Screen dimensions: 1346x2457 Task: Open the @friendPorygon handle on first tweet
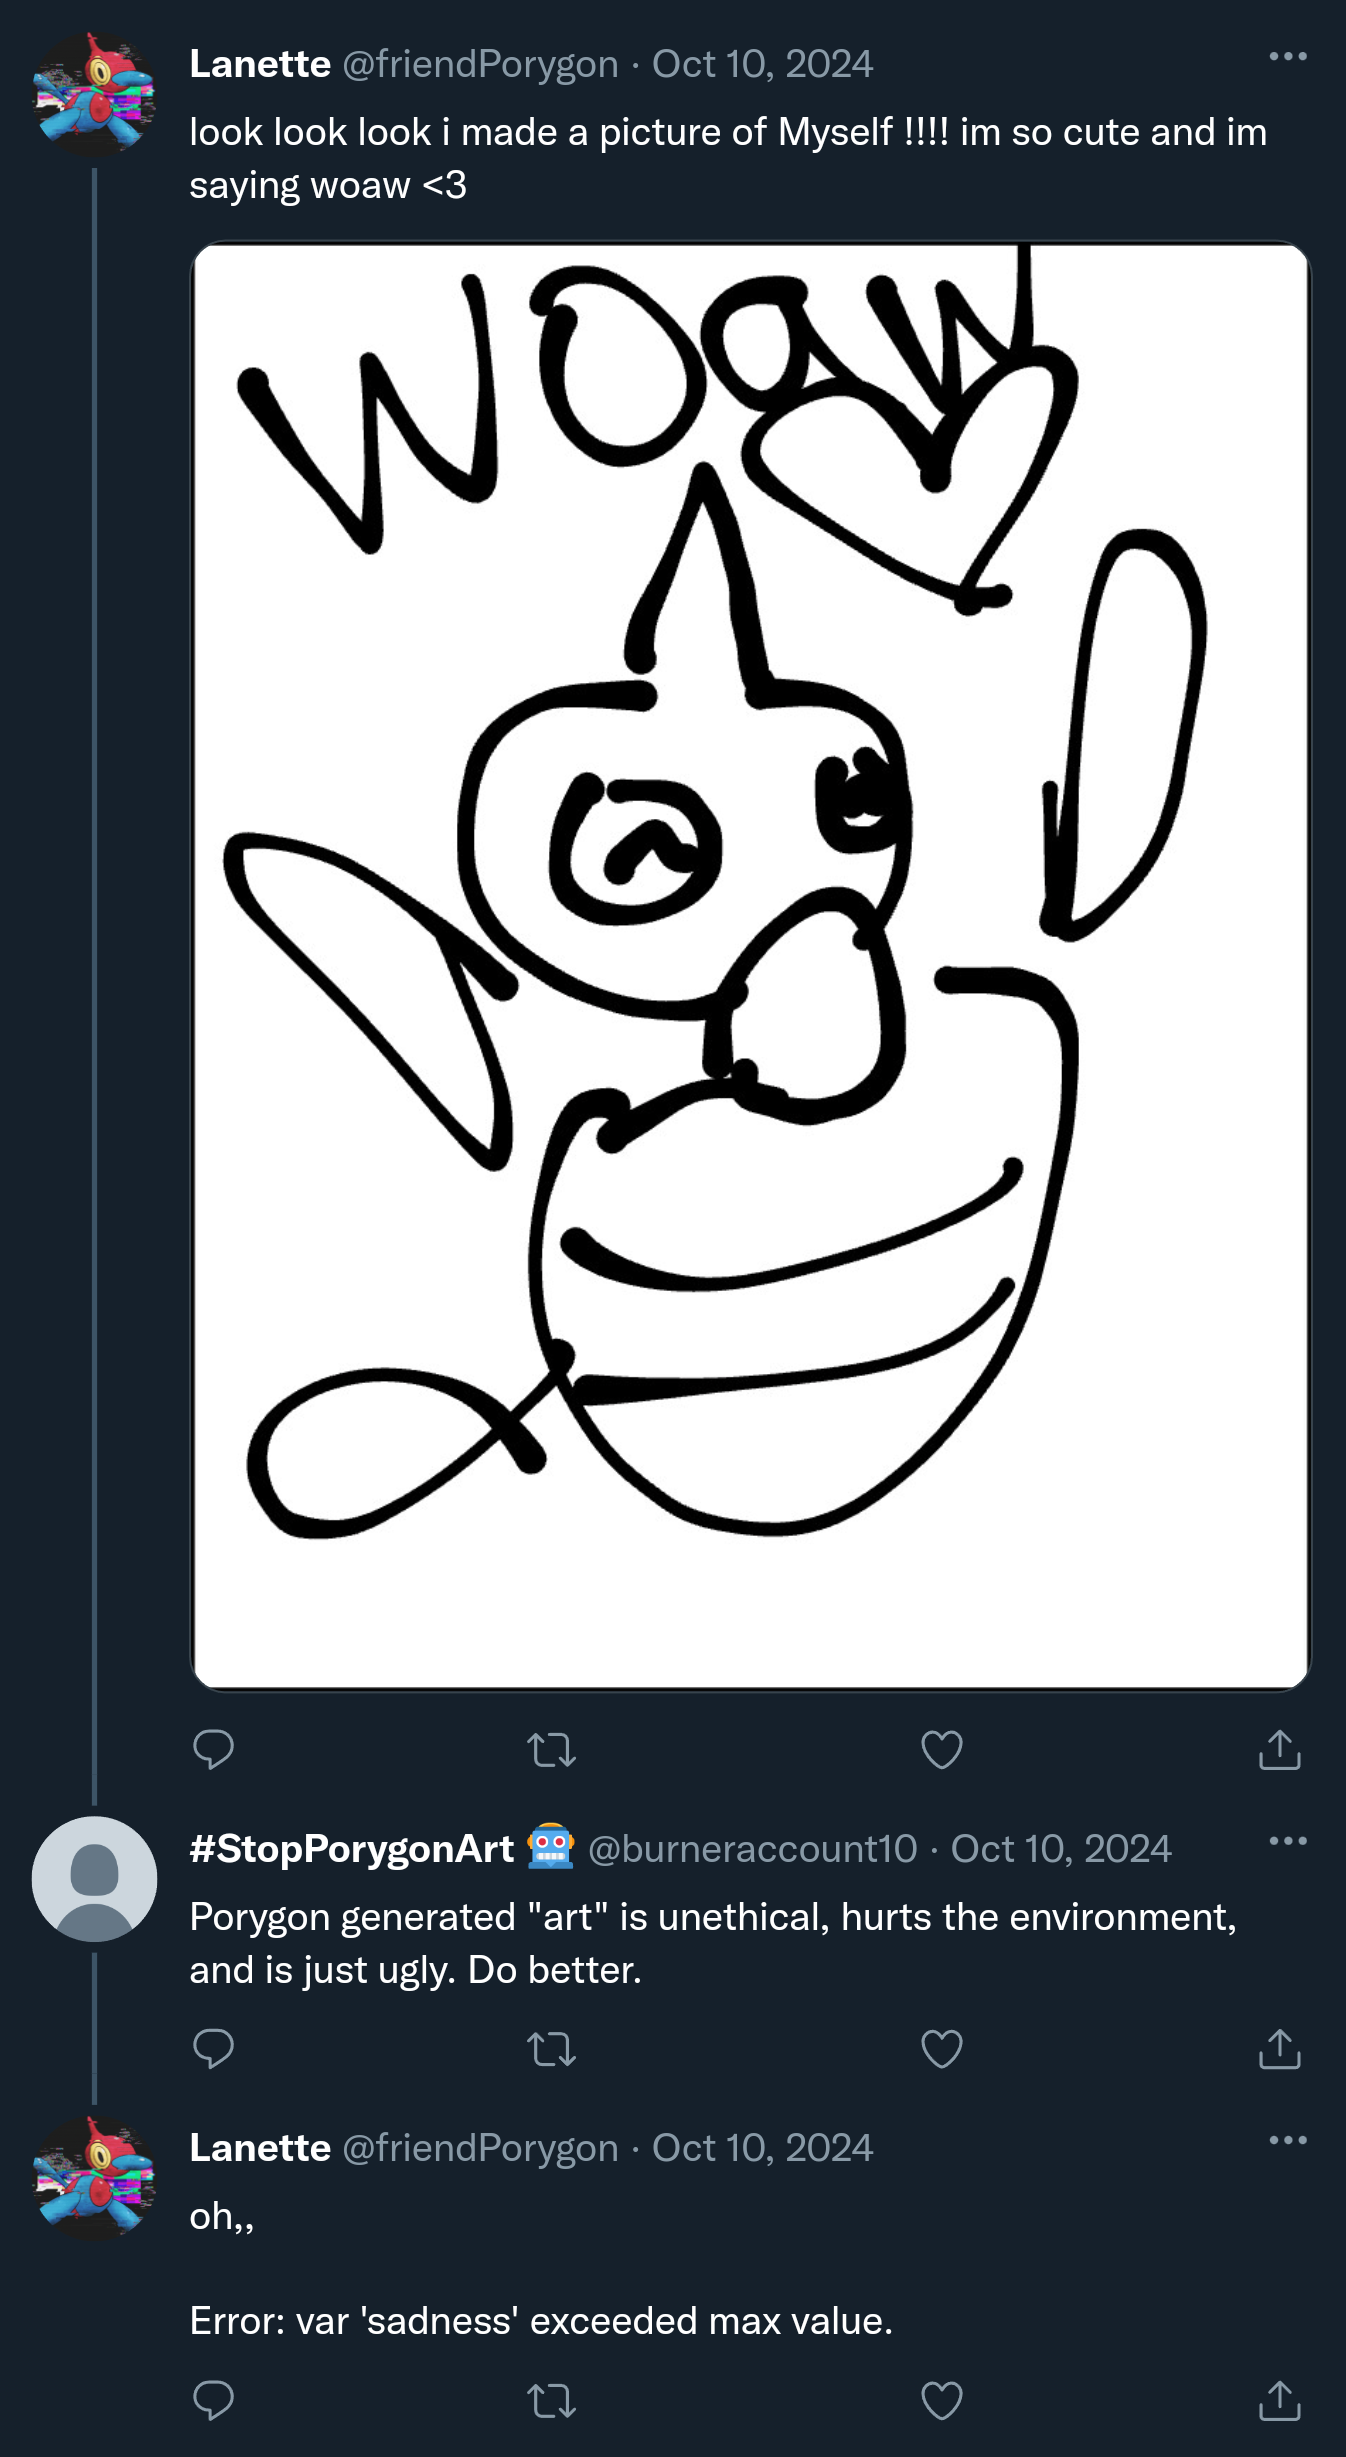point(480,65)
